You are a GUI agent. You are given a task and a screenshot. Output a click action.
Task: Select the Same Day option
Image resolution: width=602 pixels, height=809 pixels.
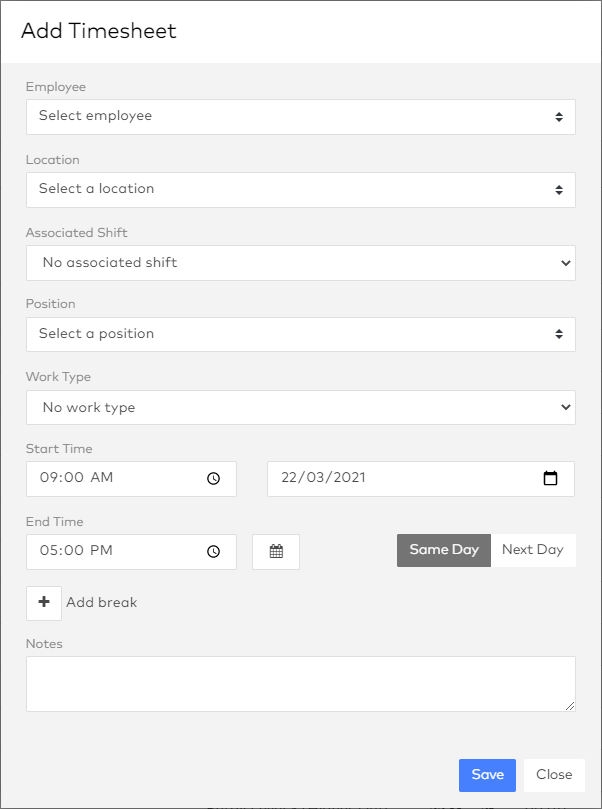point(443,550)
